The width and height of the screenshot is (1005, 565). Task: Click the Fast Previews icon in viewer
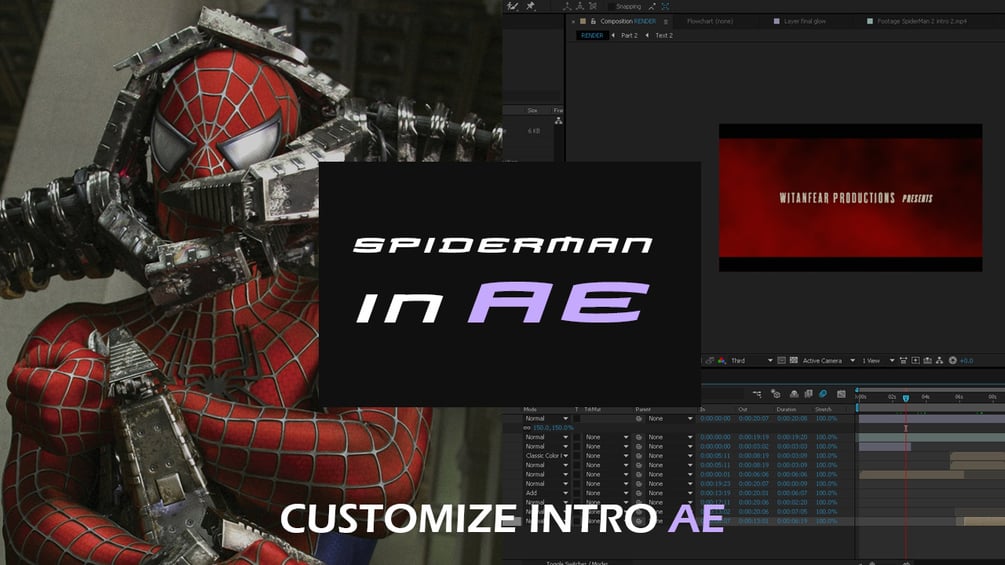[x=915, y=361]
